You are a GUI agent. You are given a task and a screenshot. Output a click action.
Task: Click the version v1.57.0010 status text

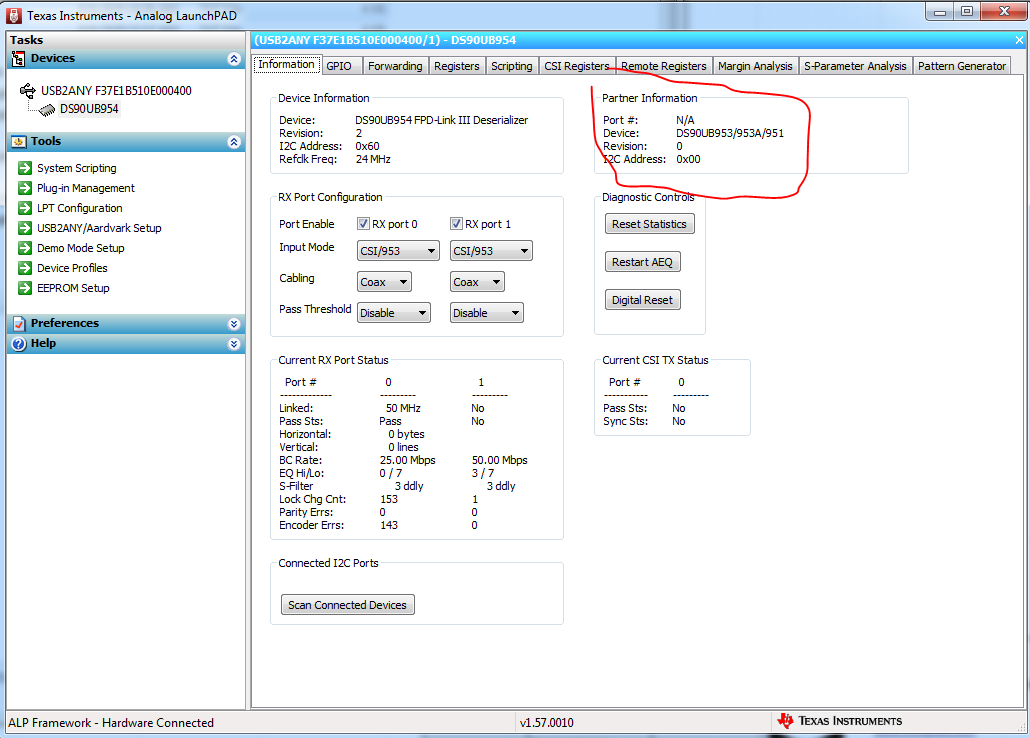click(547, 723)
